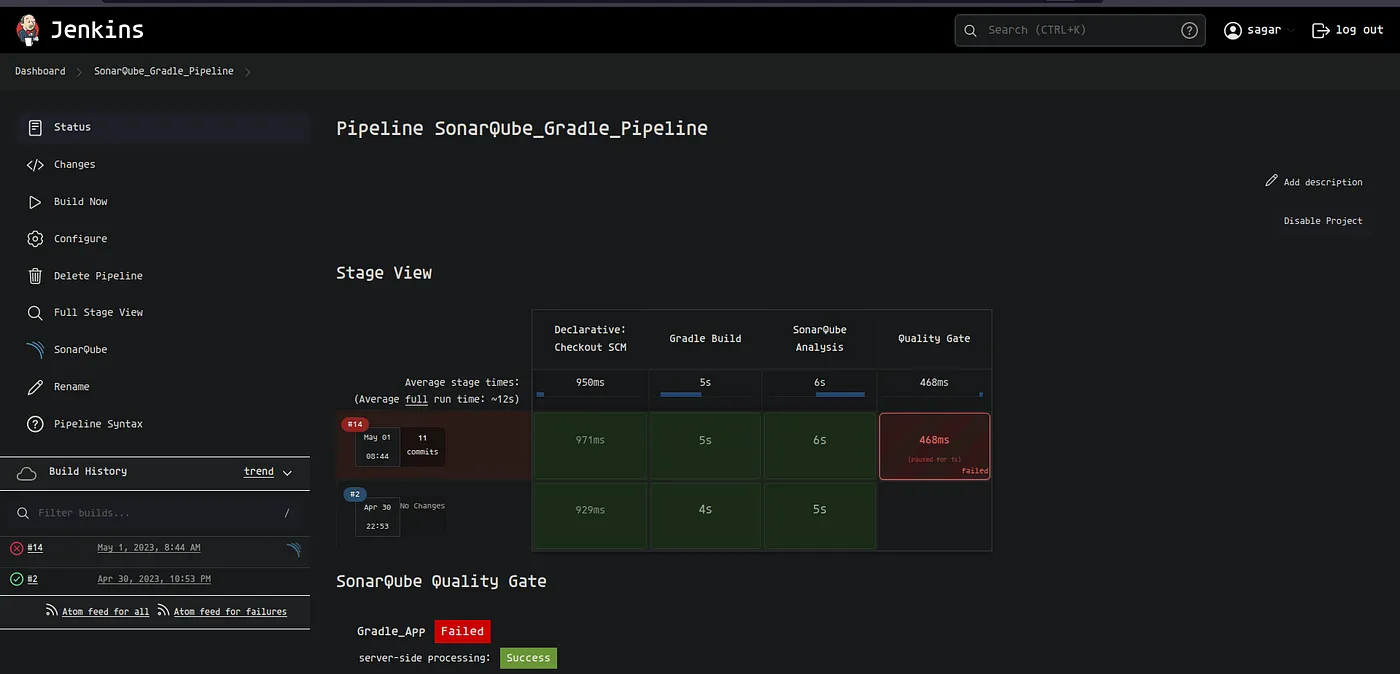Open build #2 link in Build History
The image size is (1400, 674).
[32, 579]
